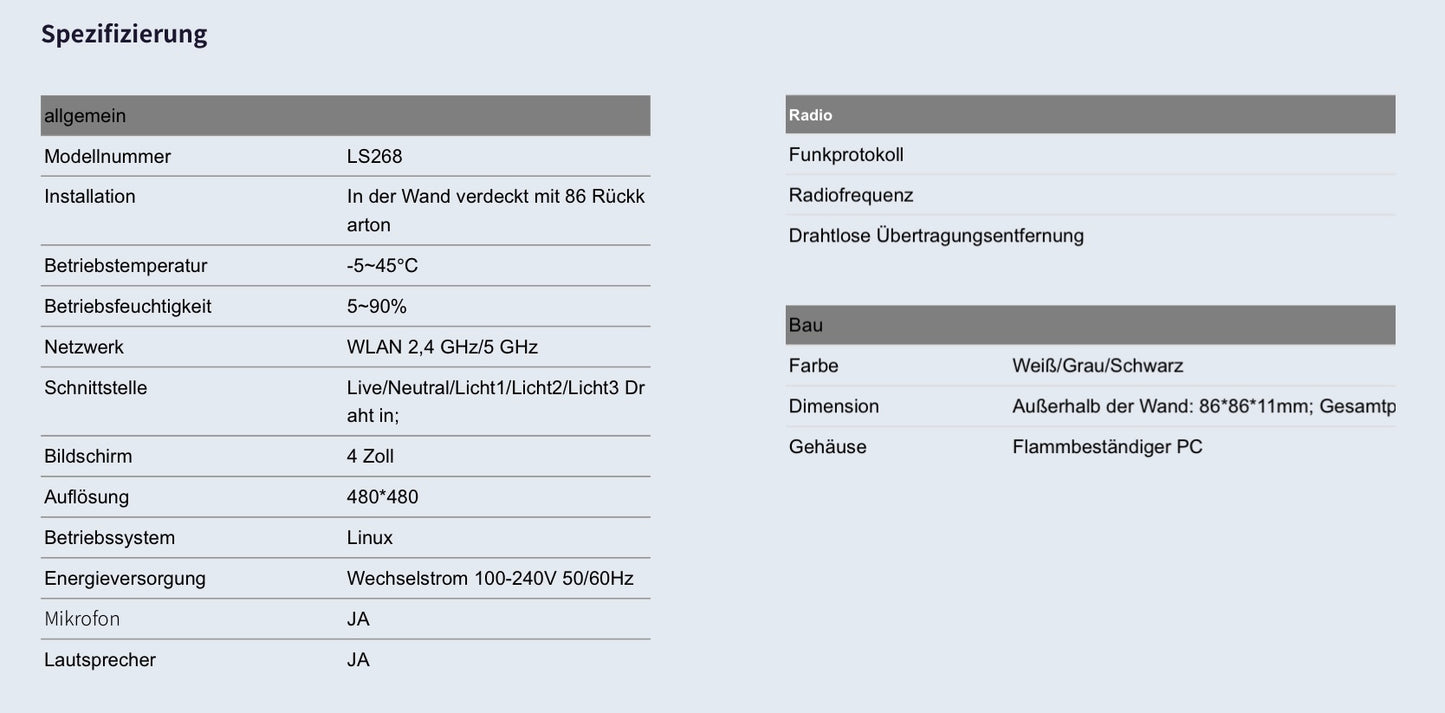This screenshot has height=713, width=1445.
Task: Select the Lautsprecher row label
Action: coord(100,660)
